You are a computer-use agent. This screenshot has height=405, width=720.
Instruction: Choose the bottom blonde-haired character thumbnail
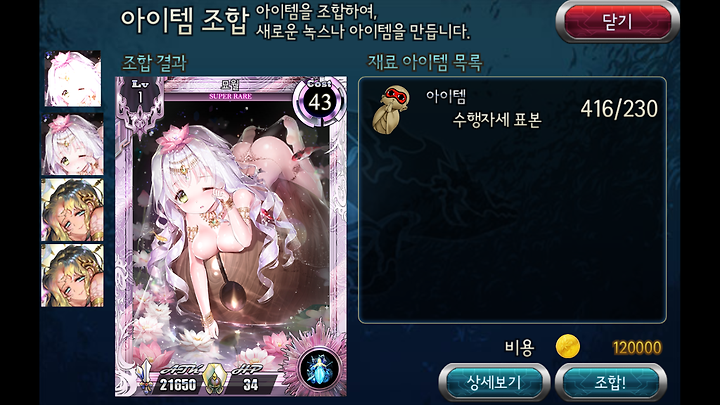pos(73,276)
